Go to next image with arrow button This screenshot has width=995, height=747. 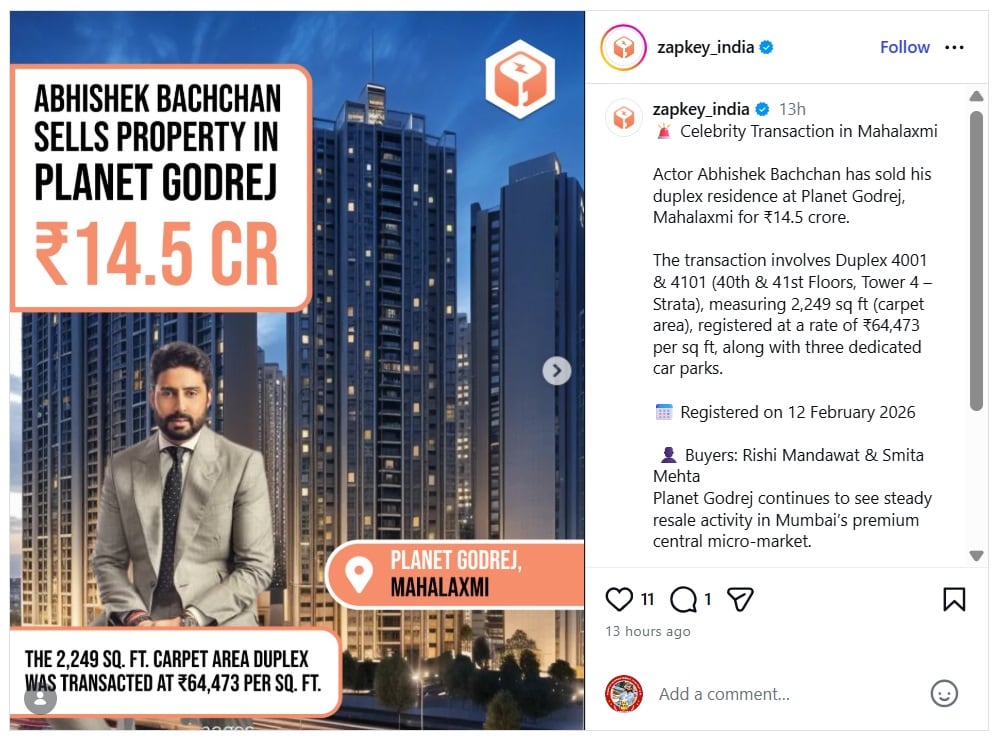pyautogui.click(x=557, y=370)
